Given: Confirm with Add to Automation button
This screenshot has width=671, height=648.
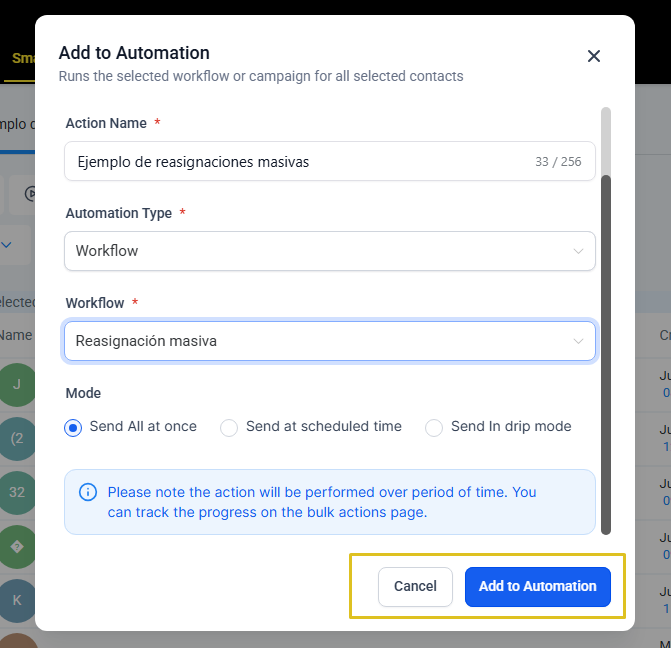Looking at the screenshot, I should tap(537, 586).
